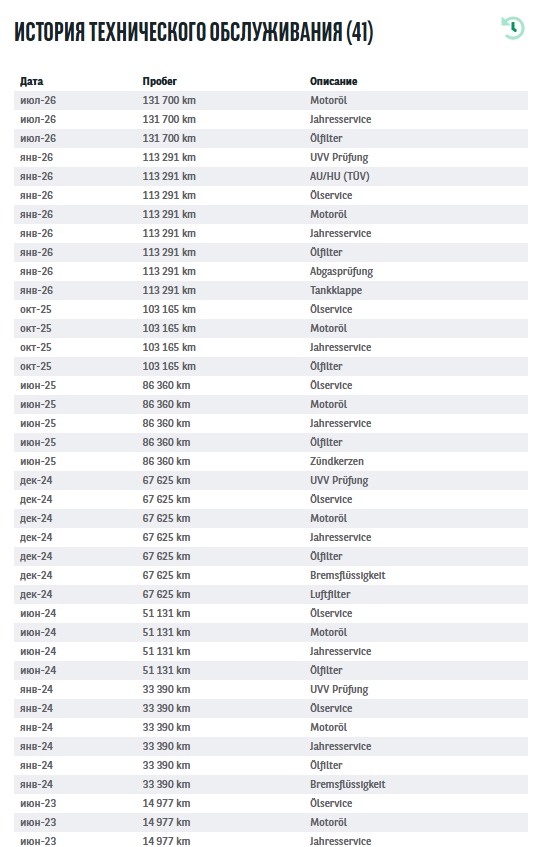
Task: Select the Описание column header
Action: point(333,82)
